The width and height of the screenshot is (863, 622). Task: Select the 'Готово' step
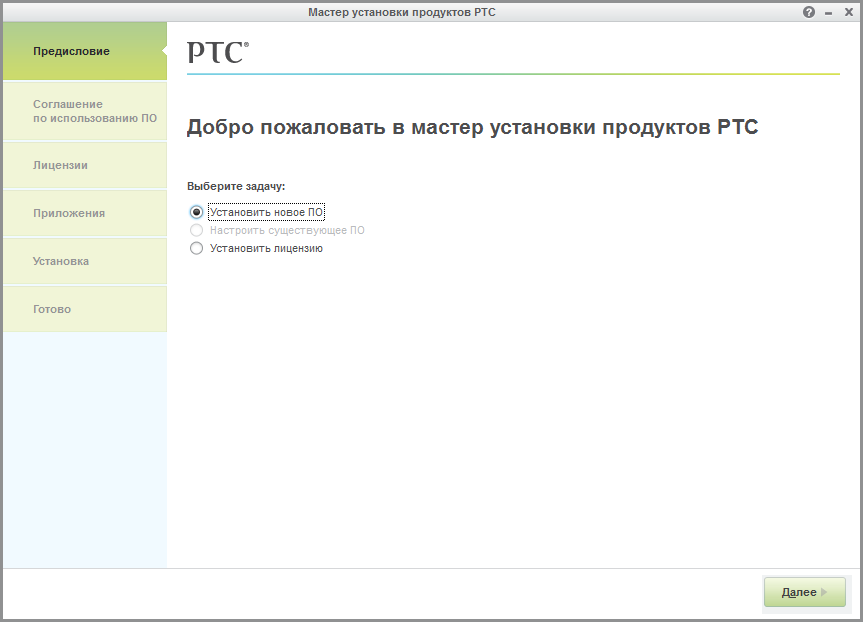click(85, 309)
